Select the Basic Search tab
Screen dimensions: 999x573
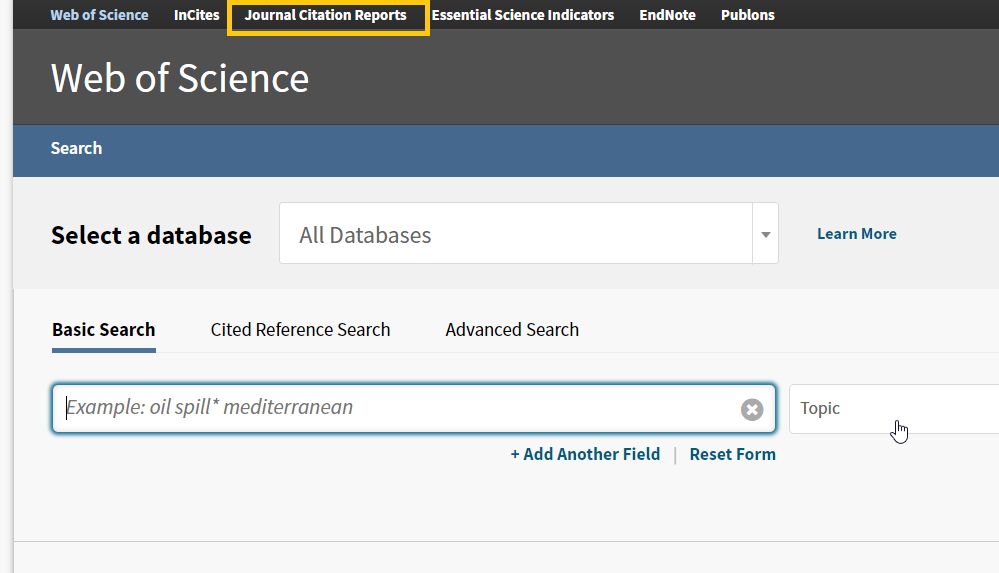(104, 330)
